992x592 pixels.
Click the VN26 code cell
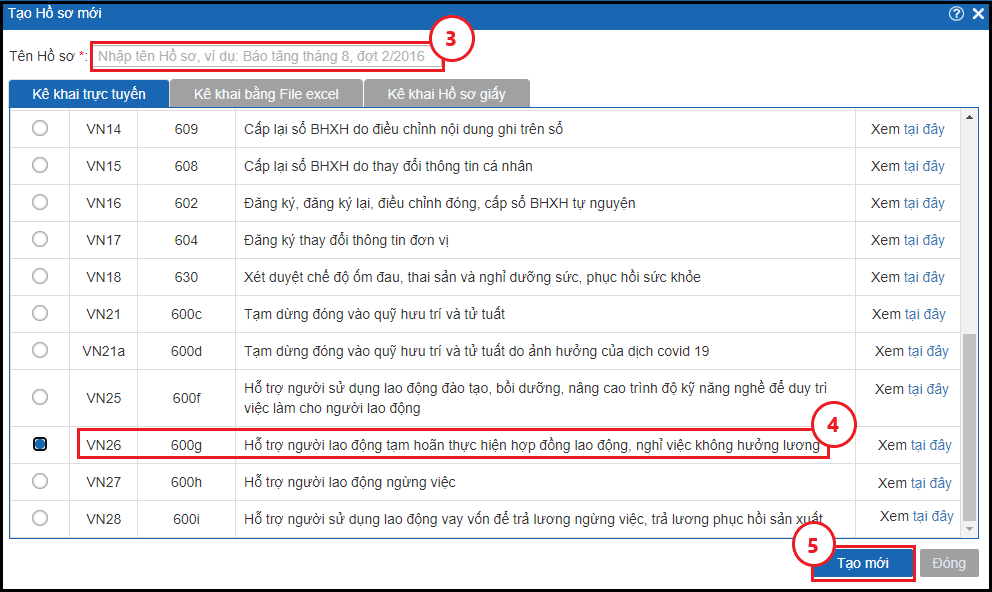104,445
